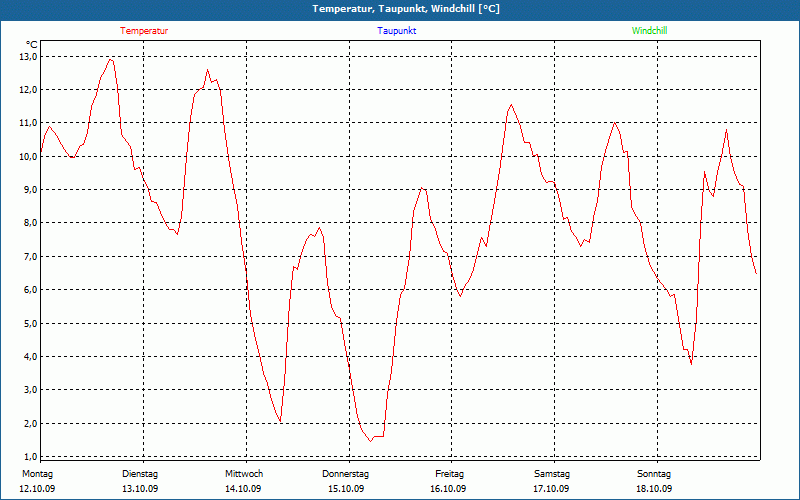
Task: Click the 'Dienstag' day label
Action: 140,474
